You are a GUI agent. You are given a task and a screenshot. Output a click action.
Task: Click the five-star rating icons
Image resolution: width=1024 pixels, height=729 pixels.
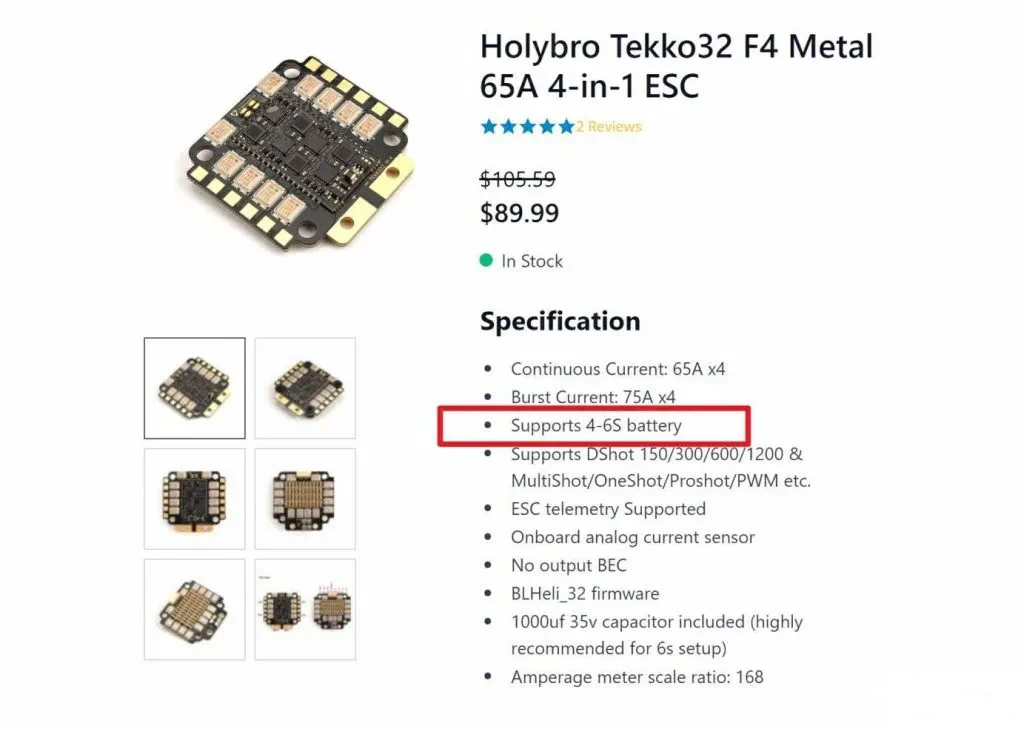pos(528,127)
